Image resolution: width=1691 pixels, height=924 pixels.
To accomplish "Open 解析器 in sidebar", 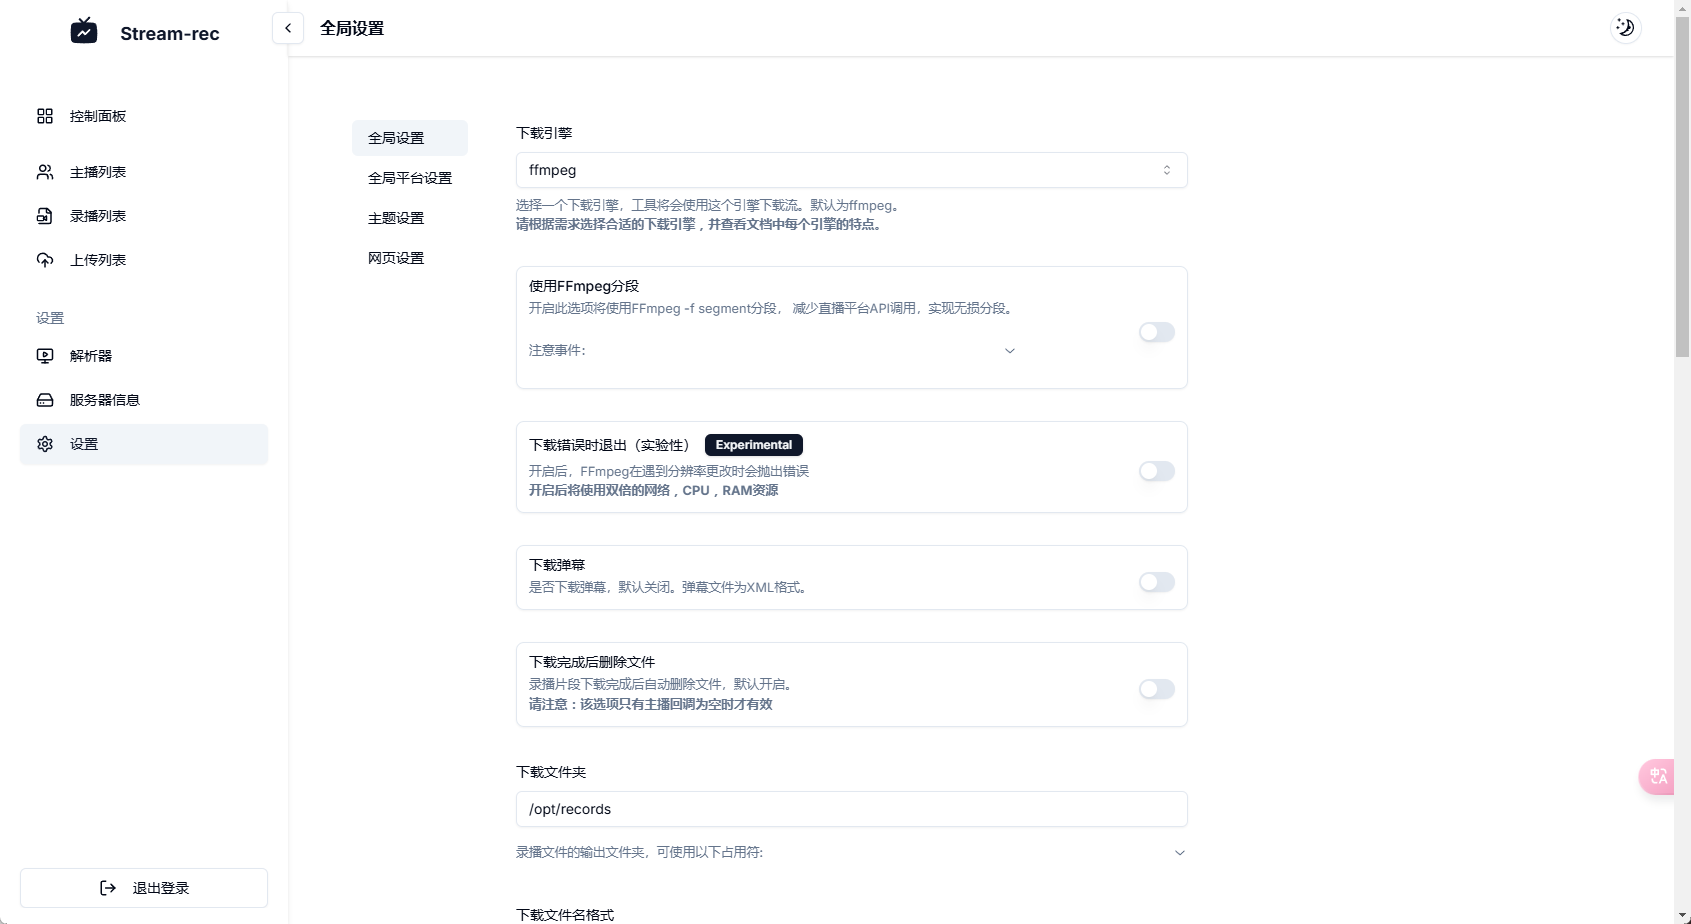I will (144, 356).
